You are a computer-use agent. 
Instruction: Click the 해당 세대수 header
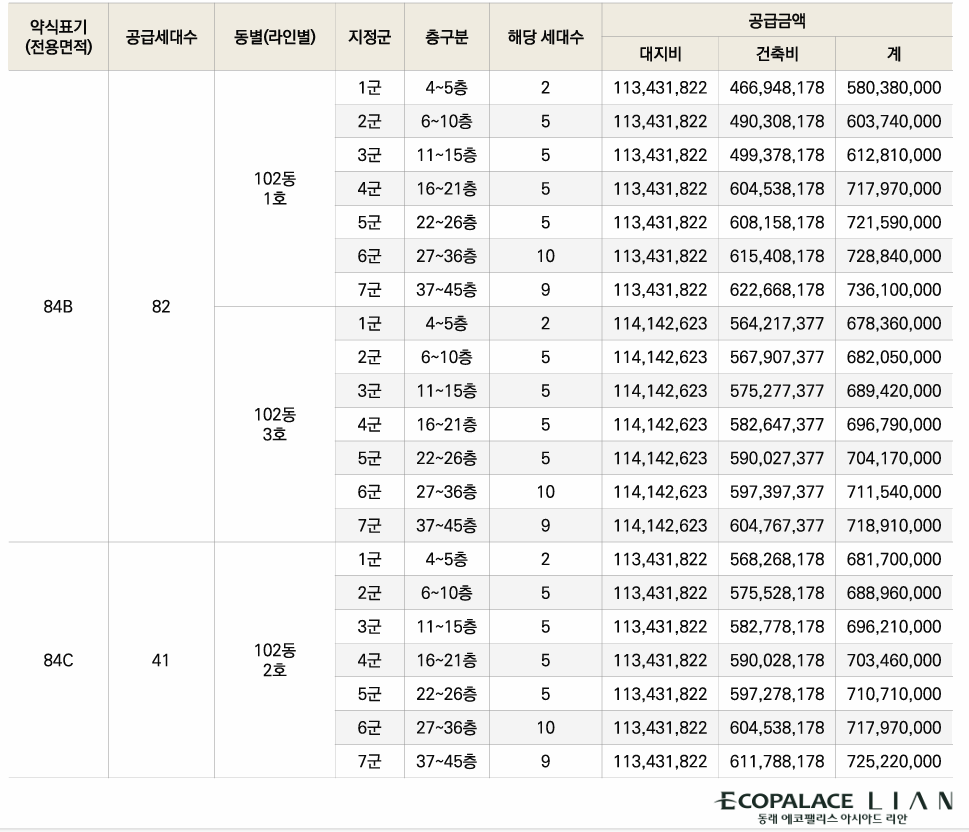543,31
